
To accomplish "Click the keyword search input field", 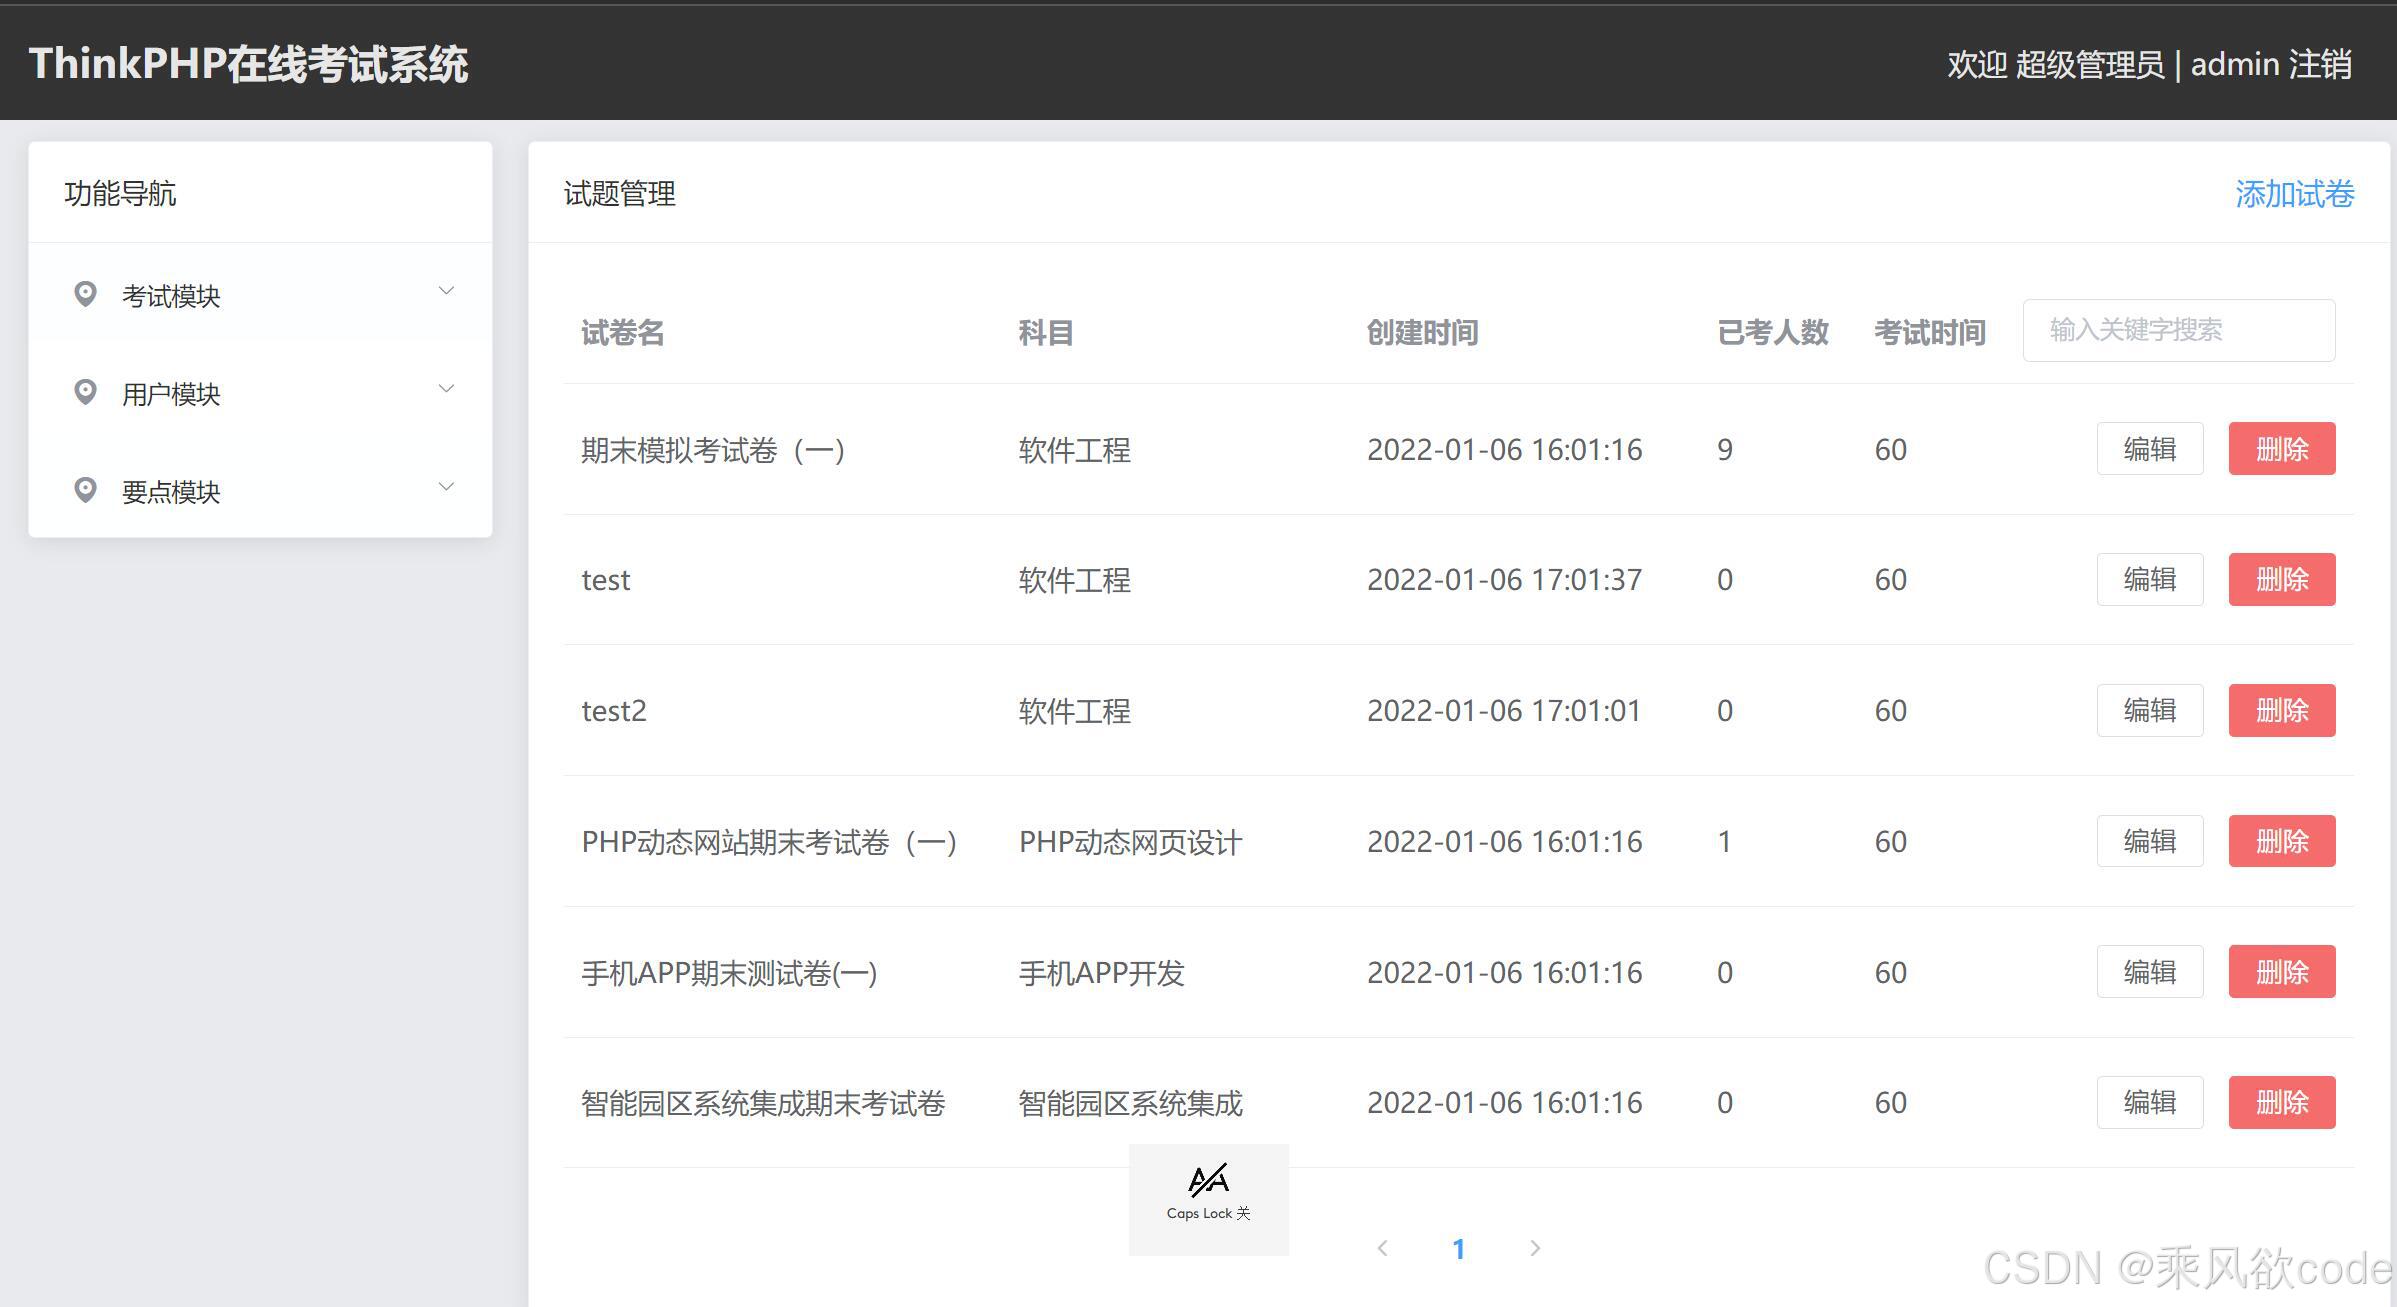I will pyautogui.click(x=2178, y=330).
